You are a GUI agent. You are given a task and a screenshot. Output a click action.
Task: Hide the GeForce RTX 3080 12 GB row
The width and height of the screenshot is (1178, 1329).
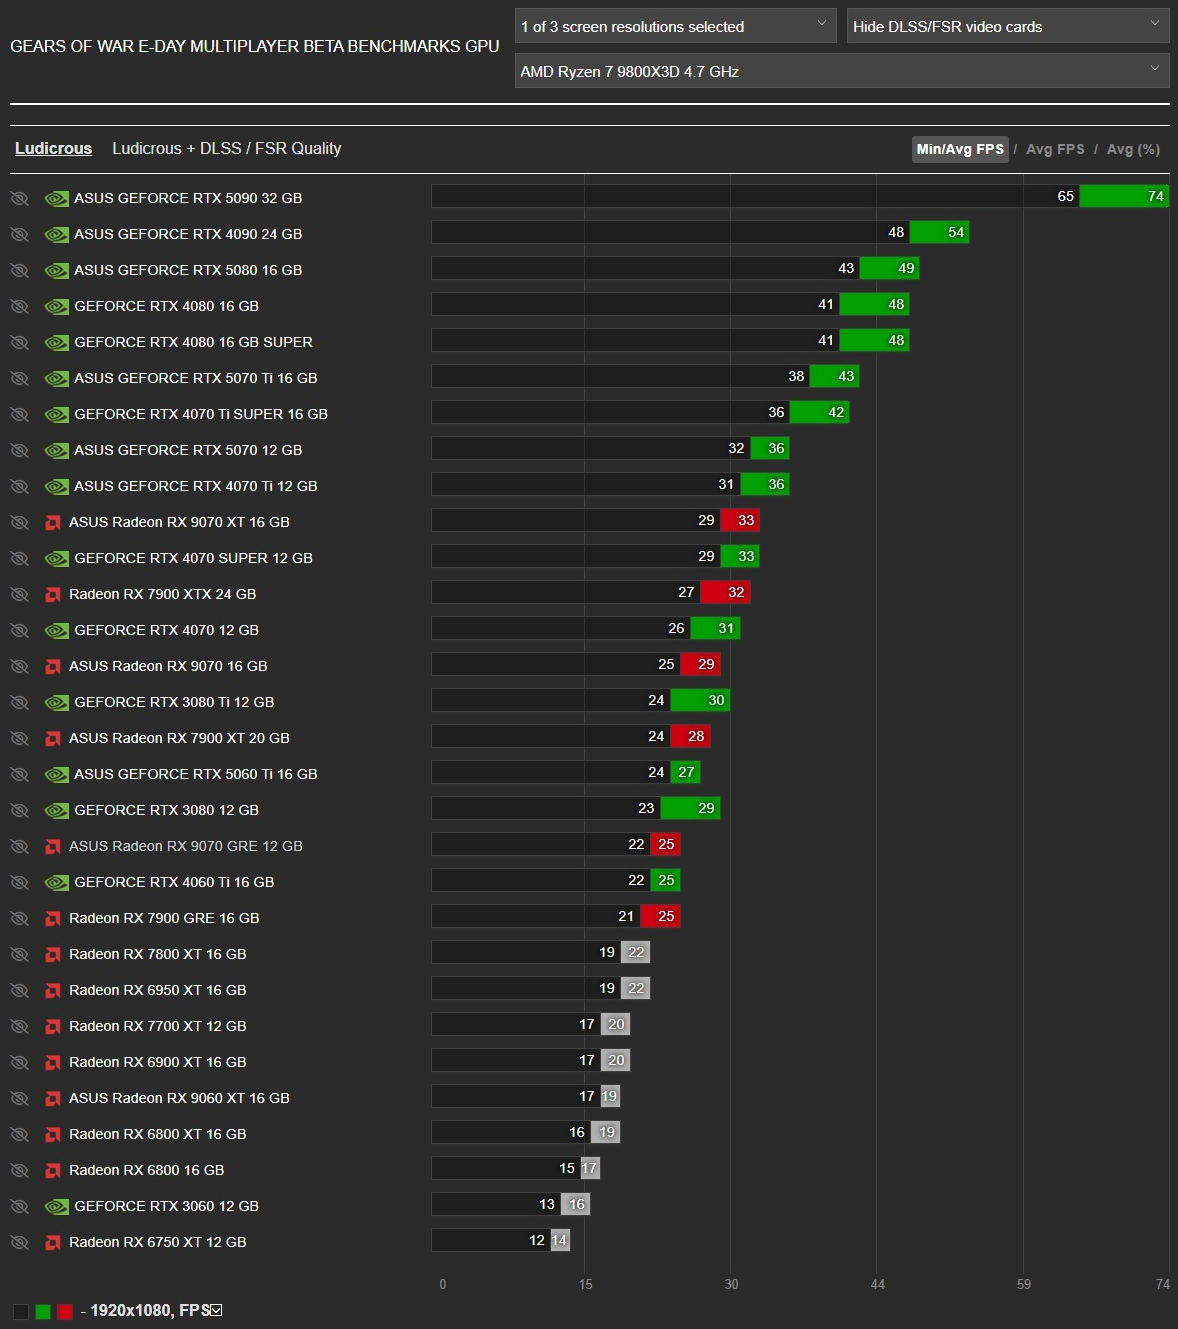[x=19, y=810]
